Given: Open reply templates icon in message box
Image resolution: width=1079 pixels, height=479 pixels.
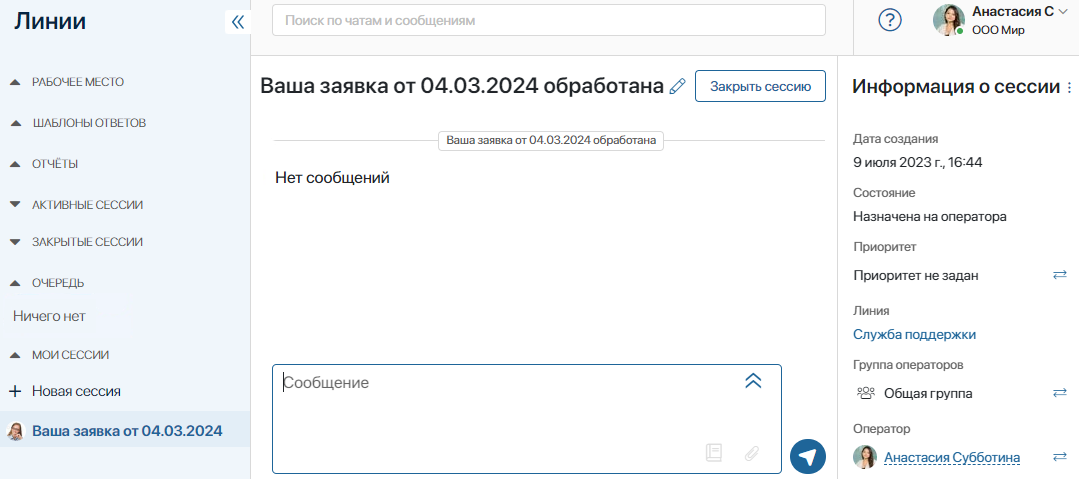Looking at the screenshot, I should pyautogui.click(x=714, y=453).
